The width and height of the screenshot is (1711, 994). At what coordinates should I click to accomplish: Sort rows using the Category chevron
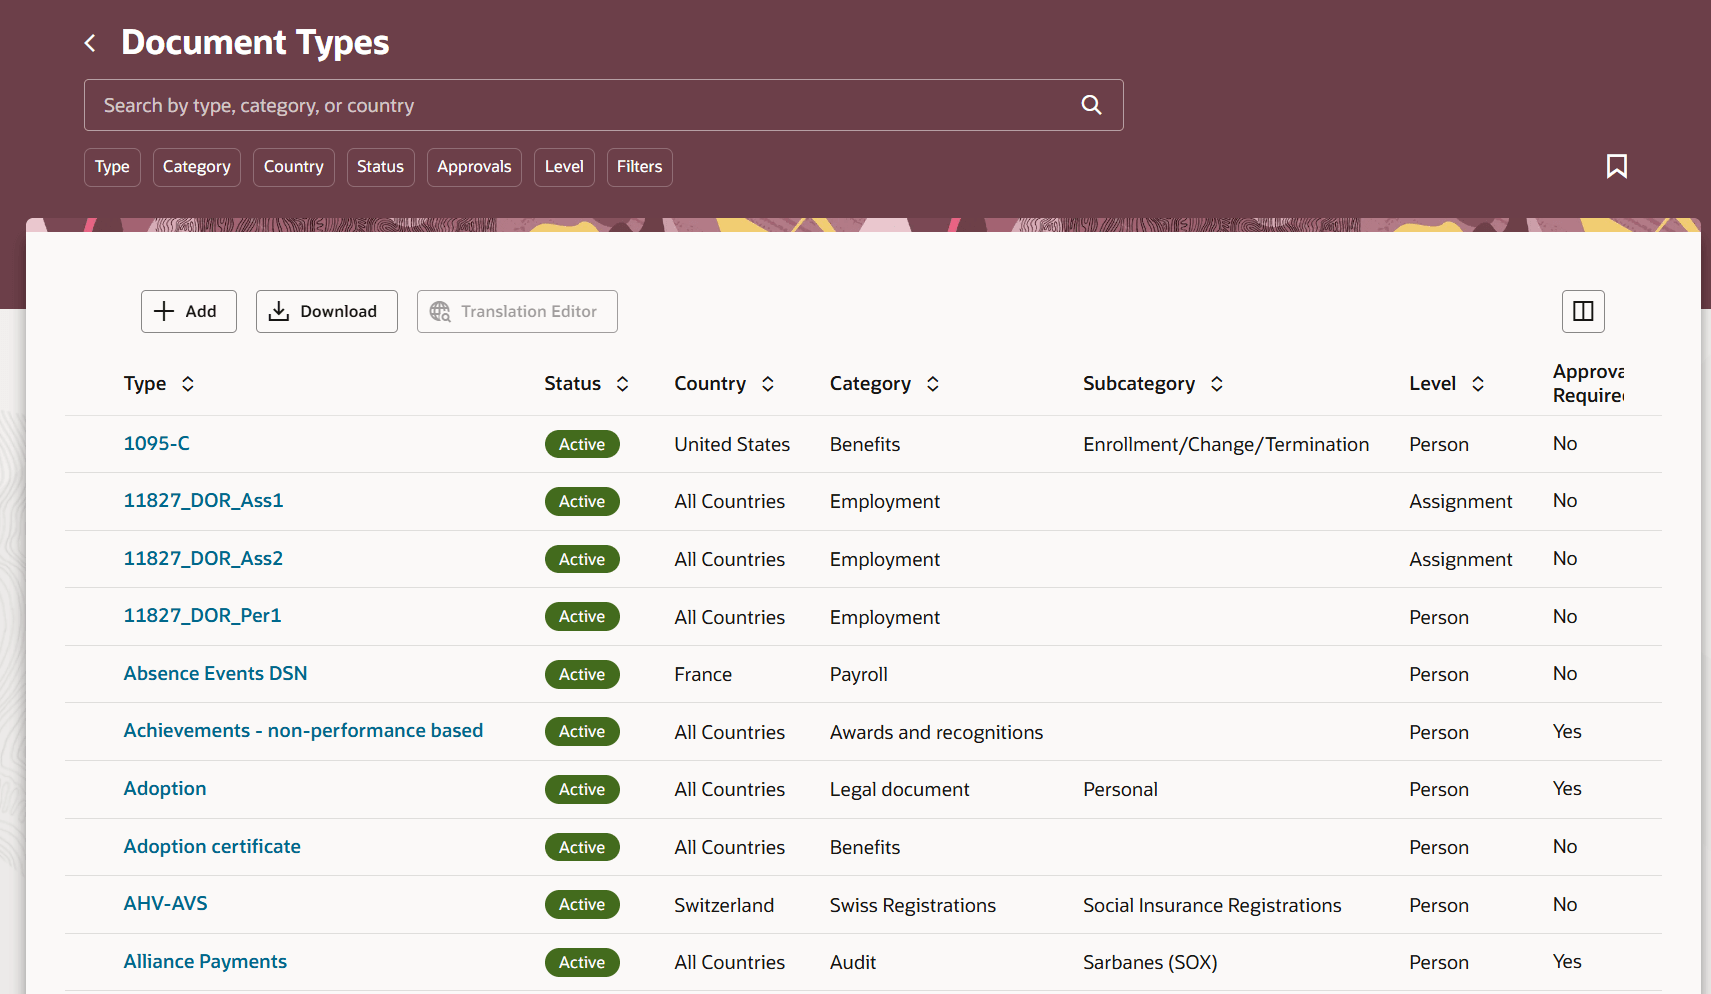pyautogui.click(x=932, y=383)
